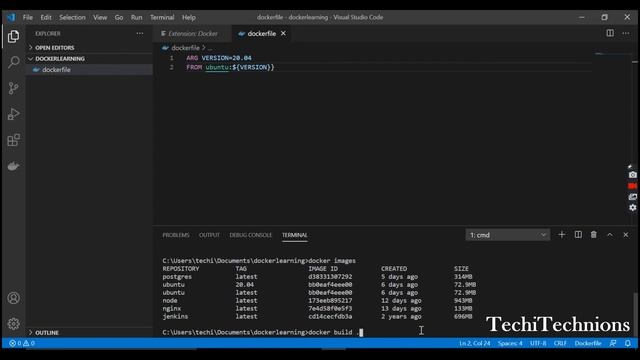Kill the terminal with trash icon
This screenshot has width=640, height=360.
[x=593, y=235]
